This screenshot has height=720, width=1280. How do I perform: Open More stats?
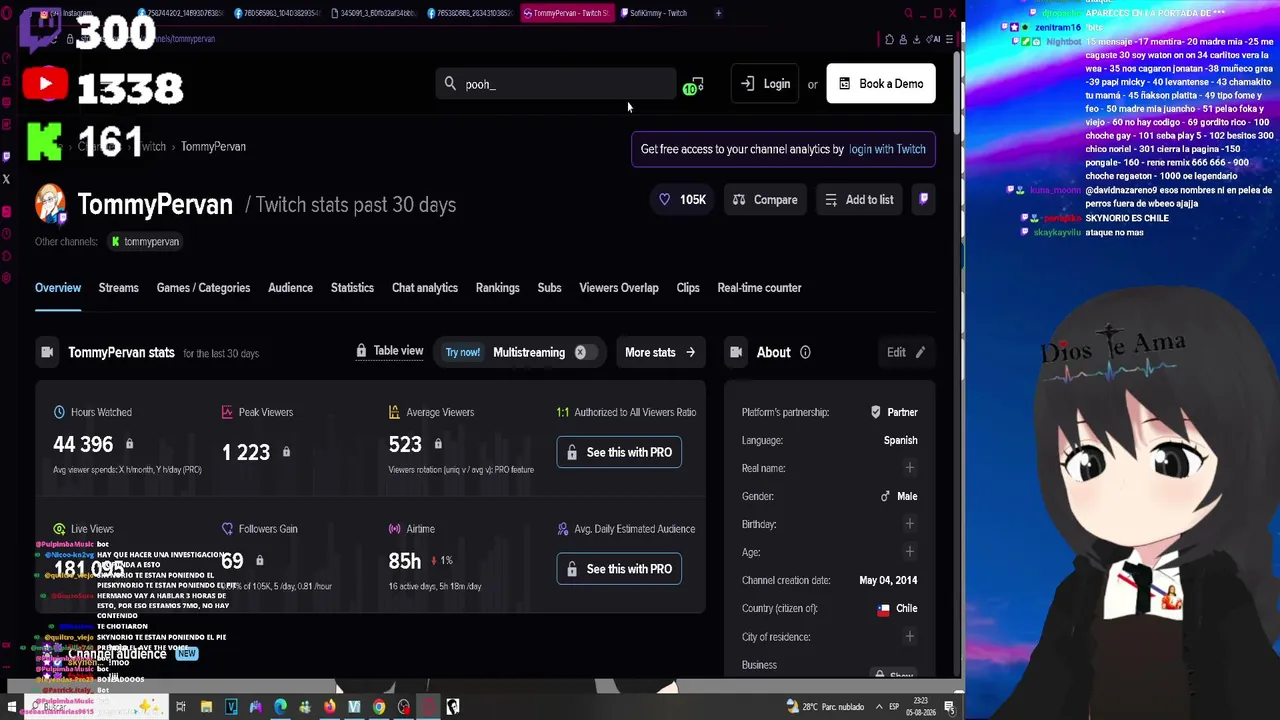660,352
